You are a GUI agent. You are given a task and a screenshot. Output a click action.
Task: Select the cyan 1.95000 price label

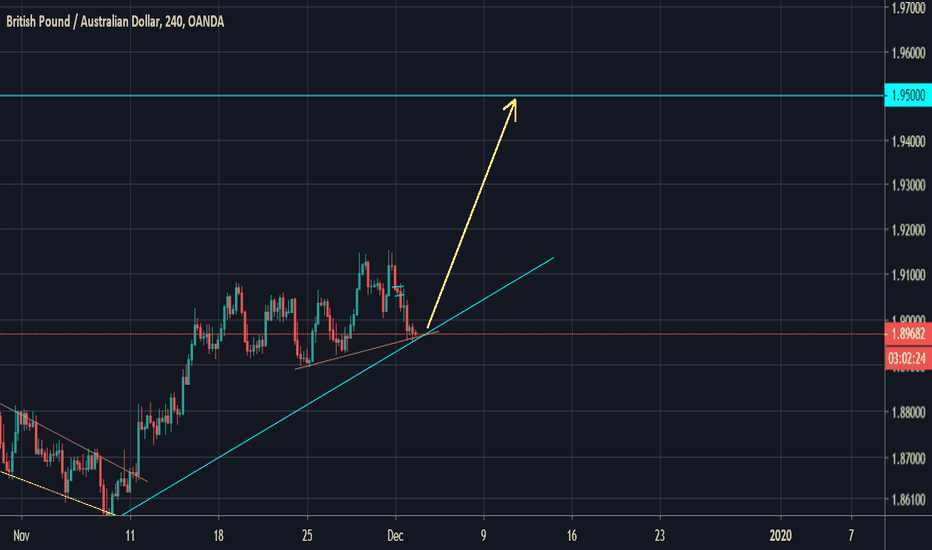(906, 96)
